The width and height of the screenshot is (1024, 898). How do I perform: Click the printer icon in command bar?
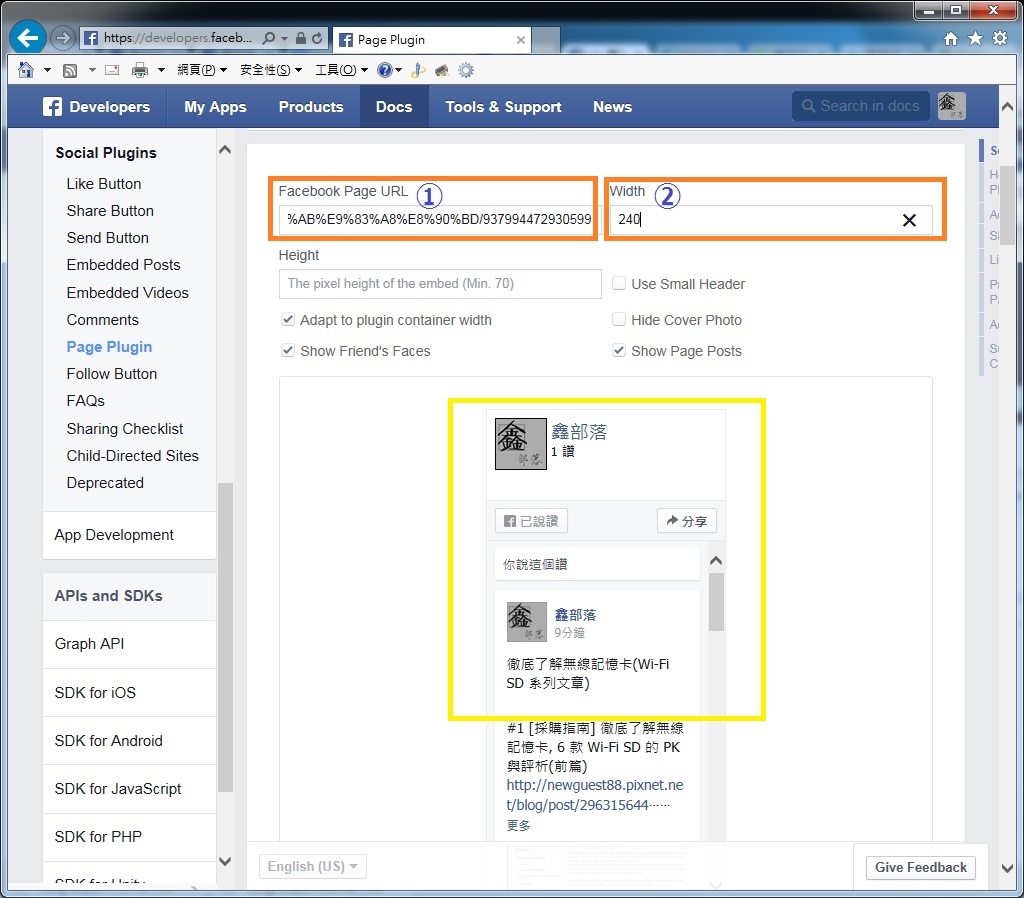140,70
